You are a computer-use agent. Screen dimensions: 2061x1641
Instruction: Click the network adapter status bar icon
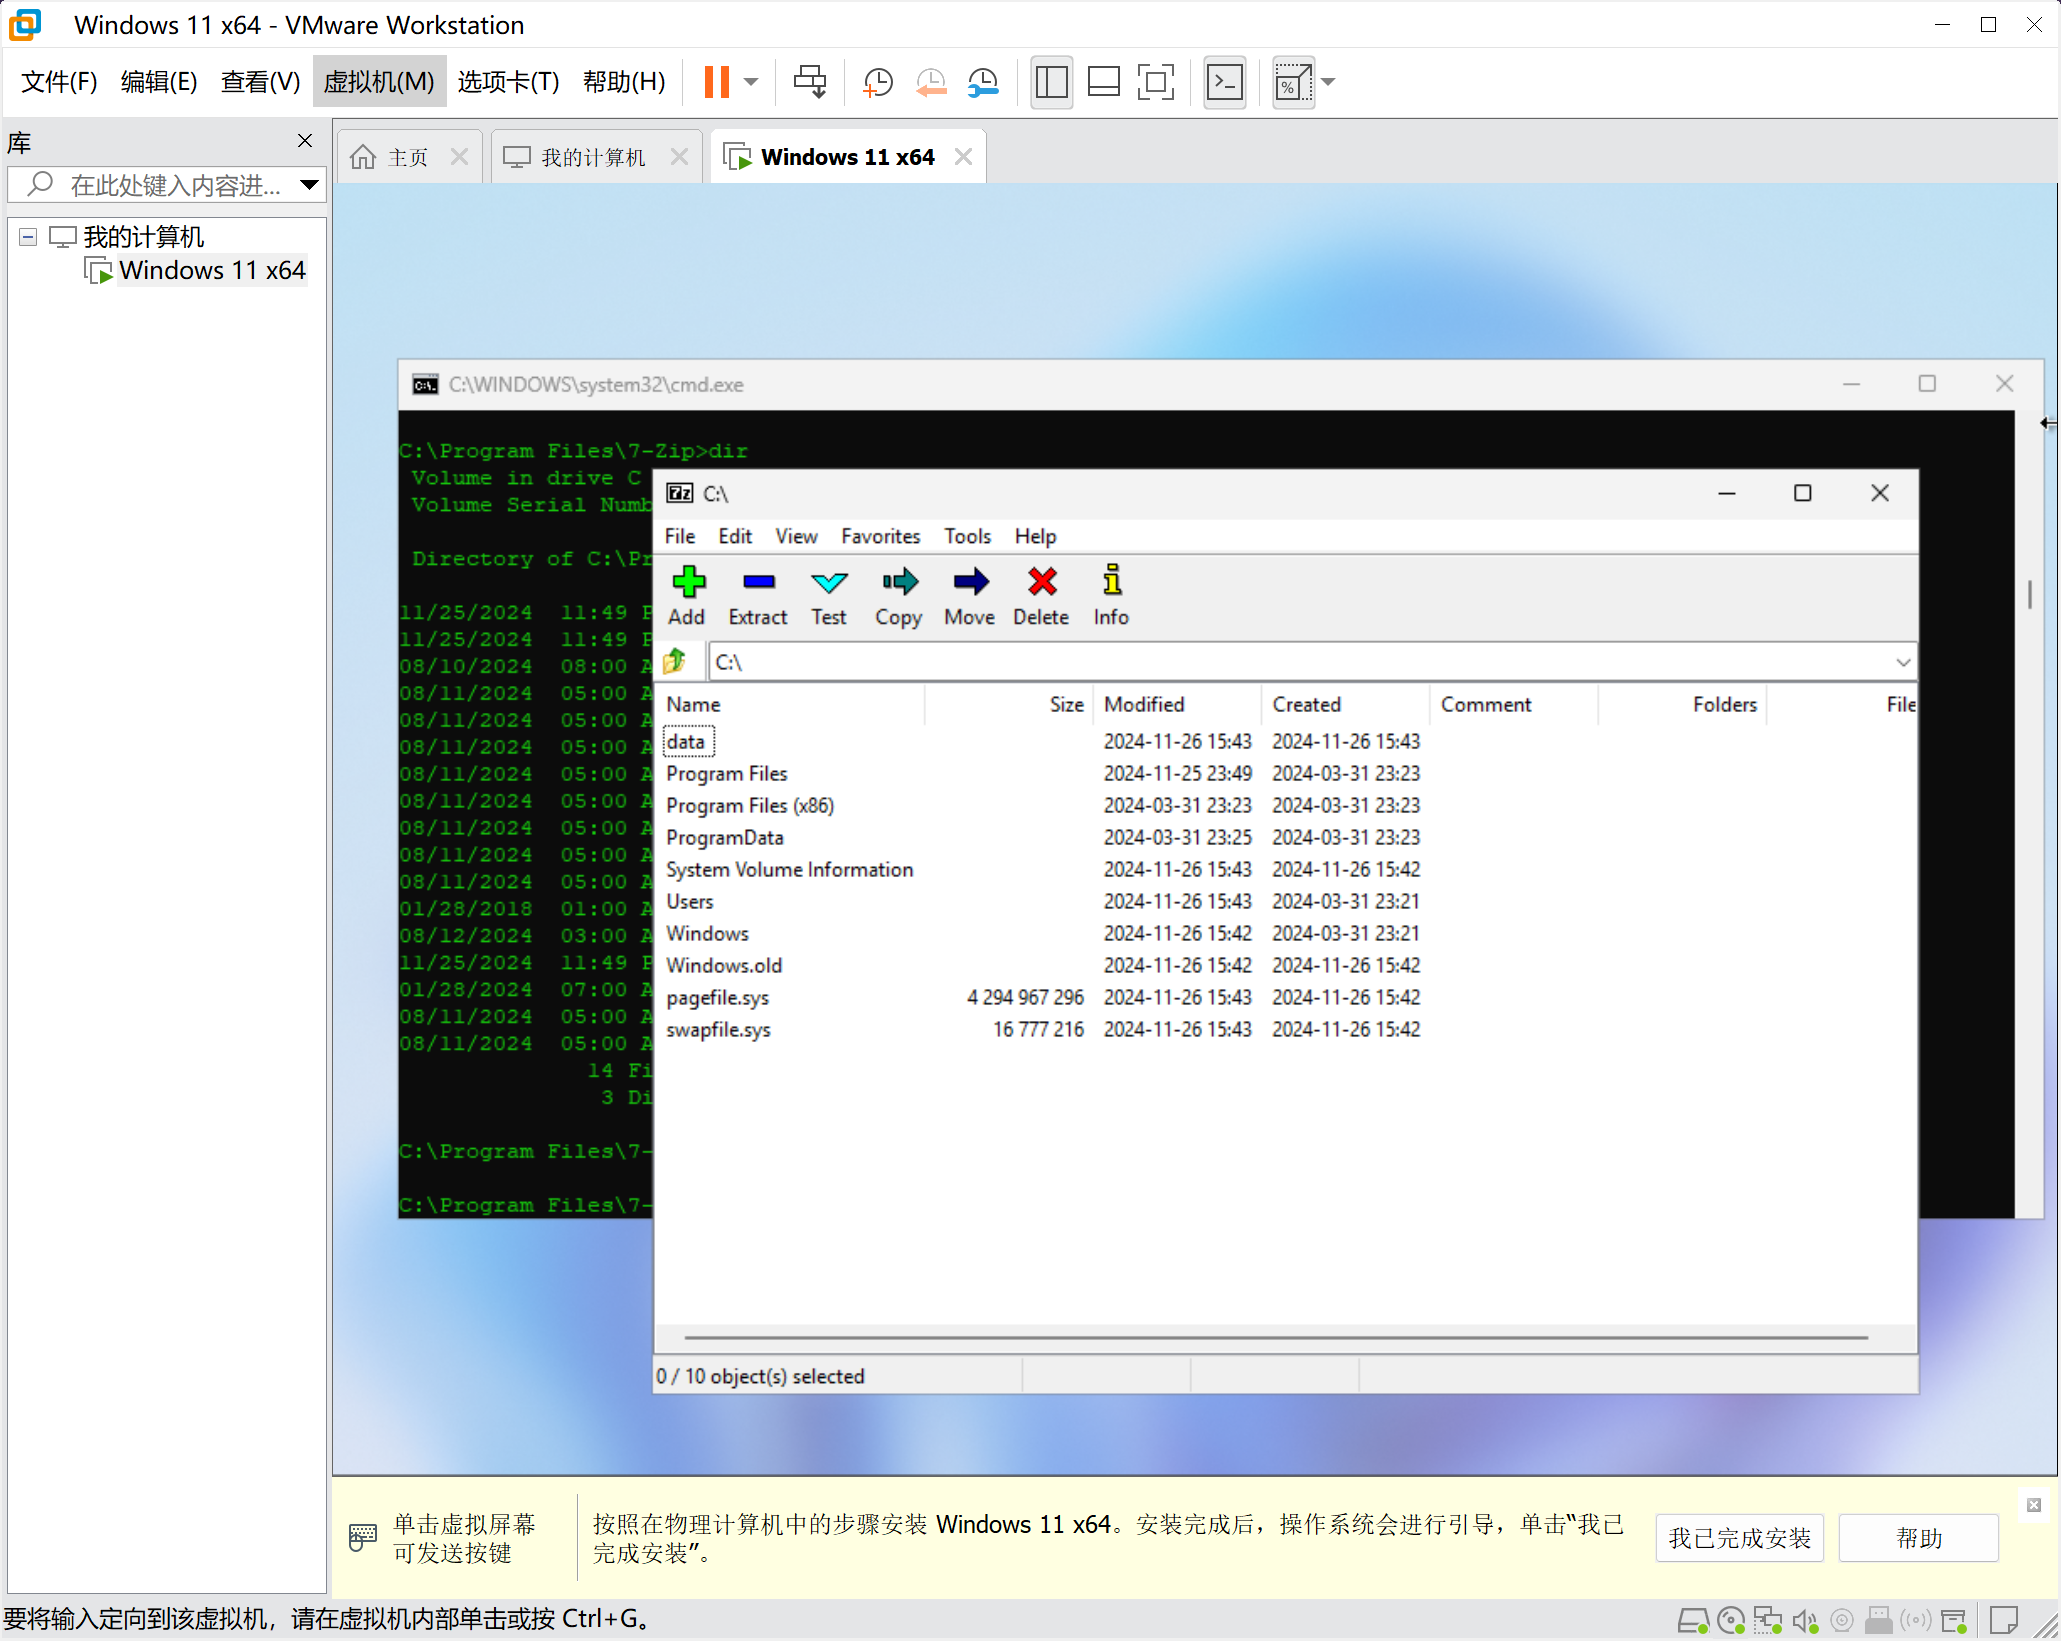coord(1768,1621)
